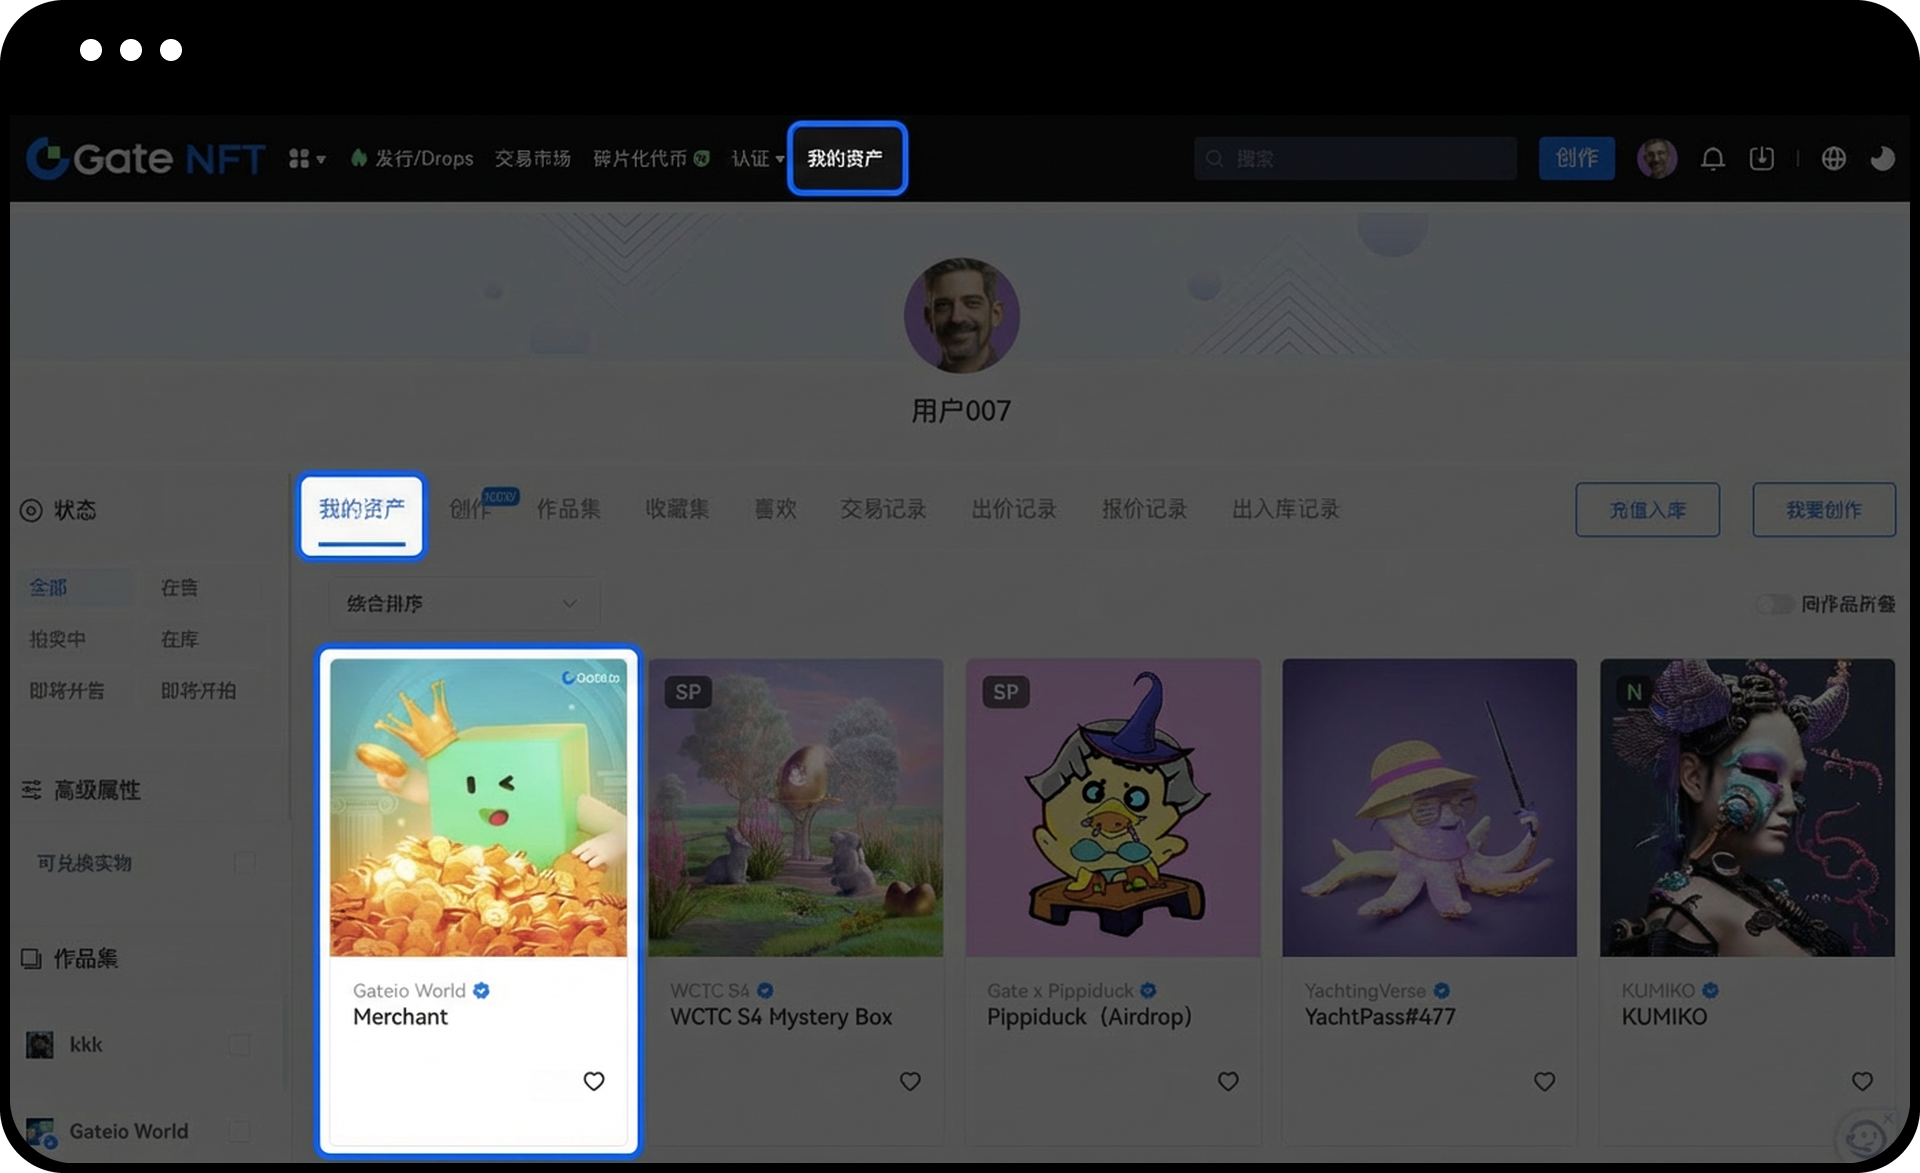Toggle dark mode moon icon
This screenshot has width=1920, height=1173.
(x=1882, y=159)
